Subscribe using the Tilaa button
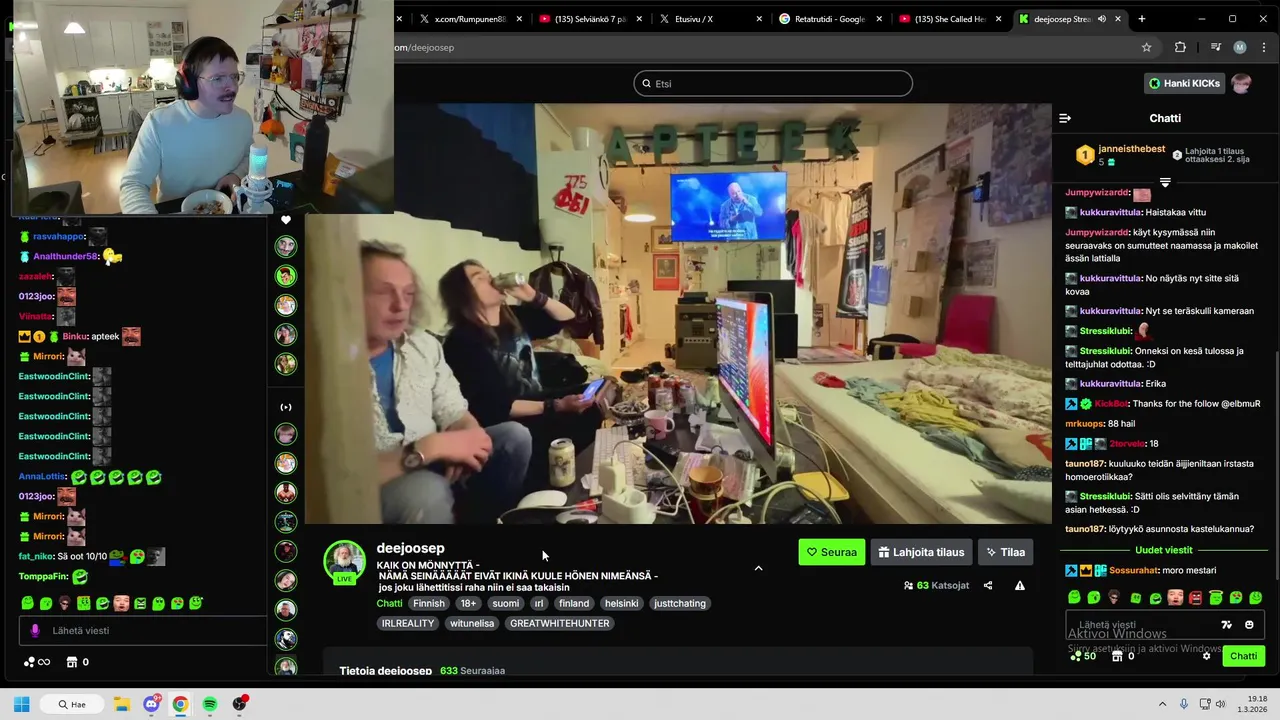The height and width of the screenshot is (720, 1280). pos(1005,552)
